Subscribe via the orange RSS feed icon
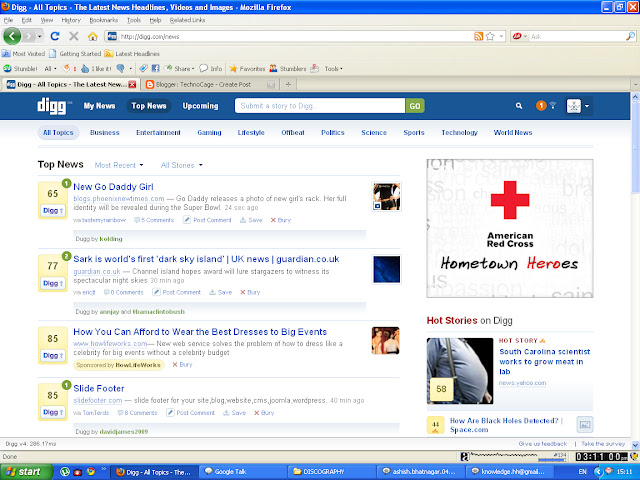This screenshot has width=640, height=480. click(x=478, y=36)
